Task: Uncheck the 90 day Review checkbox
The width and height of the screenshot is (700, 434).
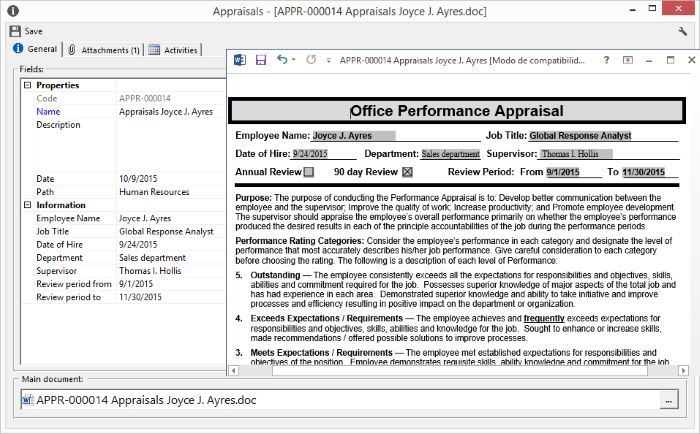Action: 407,172
